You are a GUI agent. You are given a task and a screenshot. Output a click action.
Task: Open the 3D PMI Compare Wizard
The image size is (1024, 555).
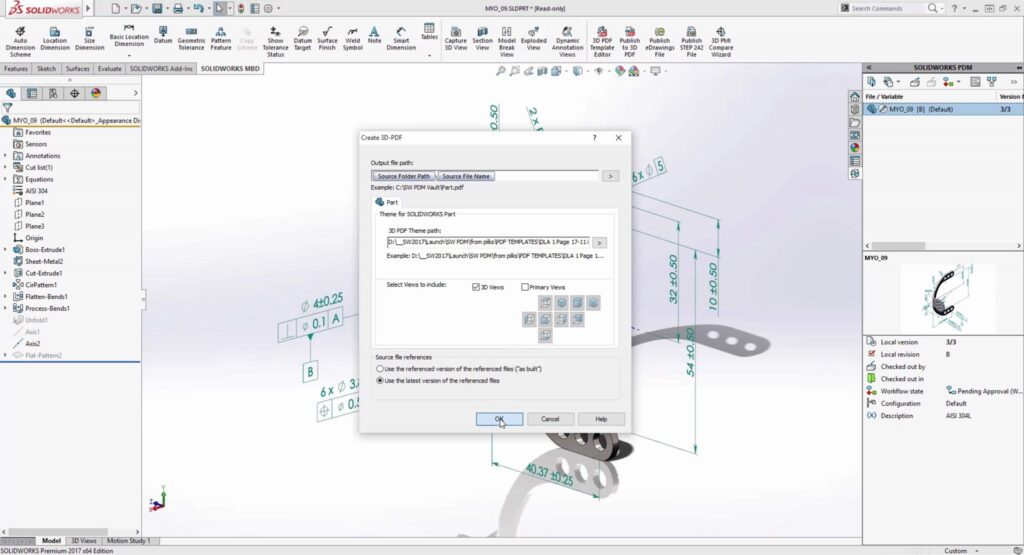[x=721, y=42]
